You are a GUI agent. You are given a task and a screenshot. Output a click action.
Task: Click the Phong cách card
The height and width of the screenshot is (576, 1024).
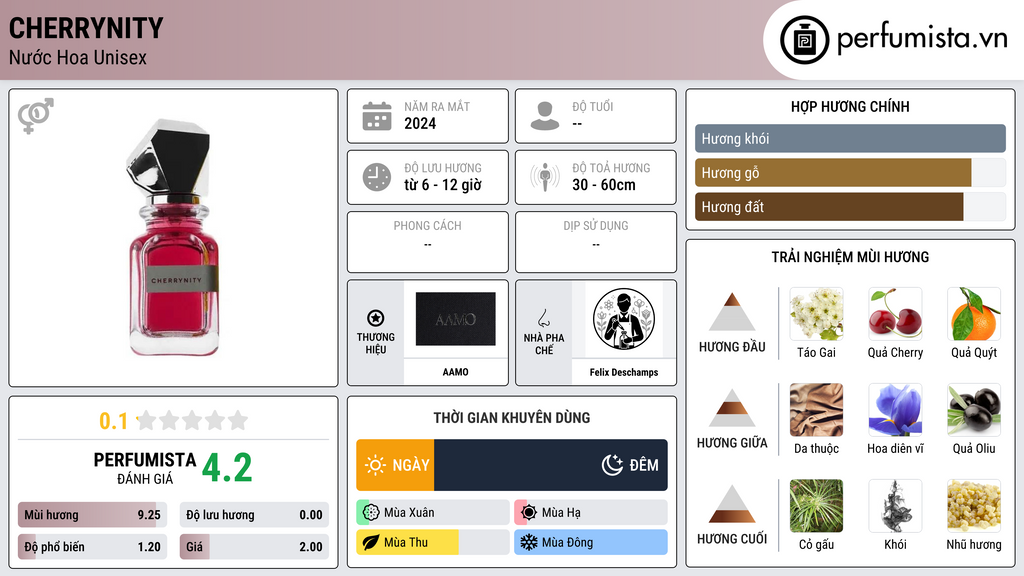coord(428,242)
